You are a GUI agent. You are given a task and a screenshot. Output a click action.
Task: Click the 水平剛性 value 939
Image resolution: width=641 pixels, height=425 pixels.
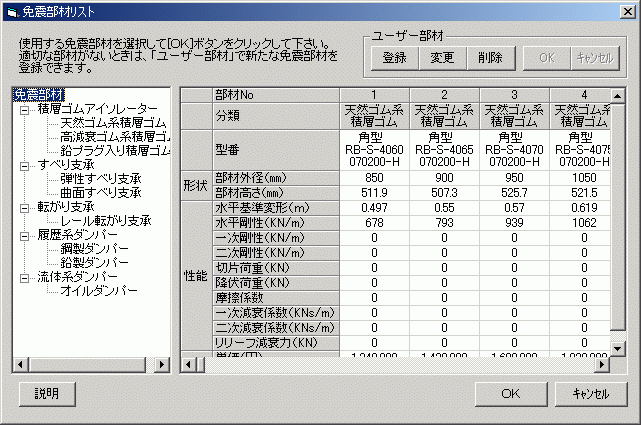514,223
